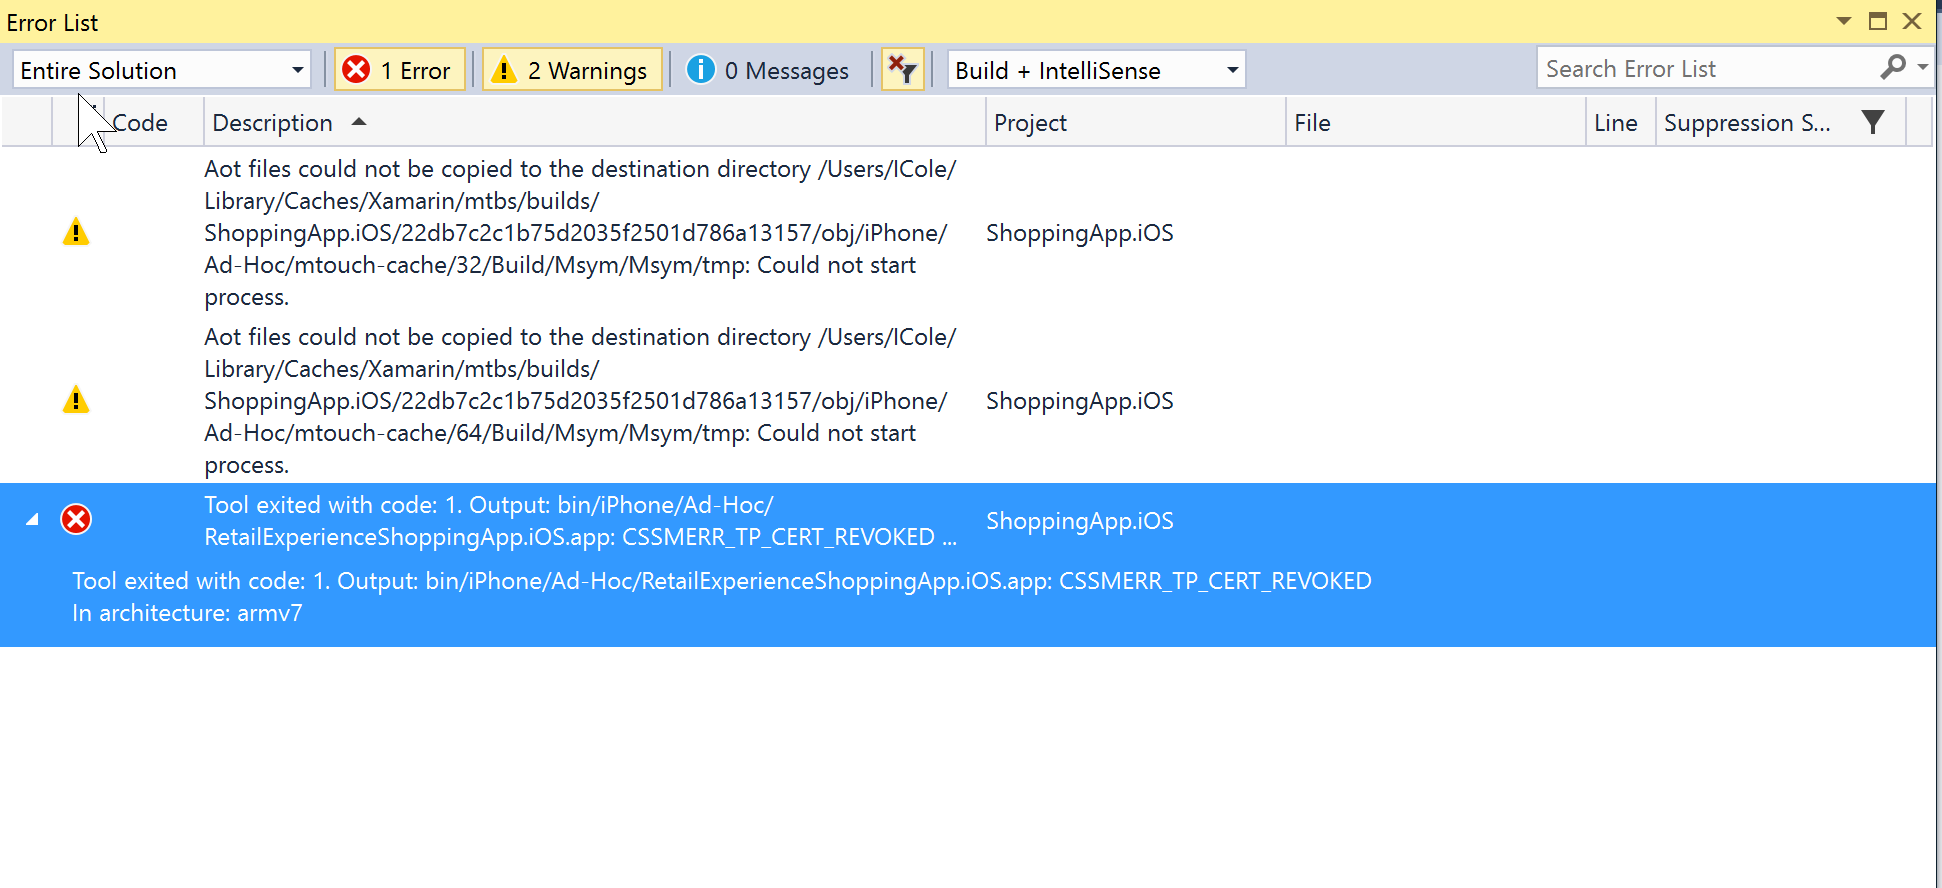
Task: Open the Entire Solution scope dropdown
Action: tap(162, 70)
